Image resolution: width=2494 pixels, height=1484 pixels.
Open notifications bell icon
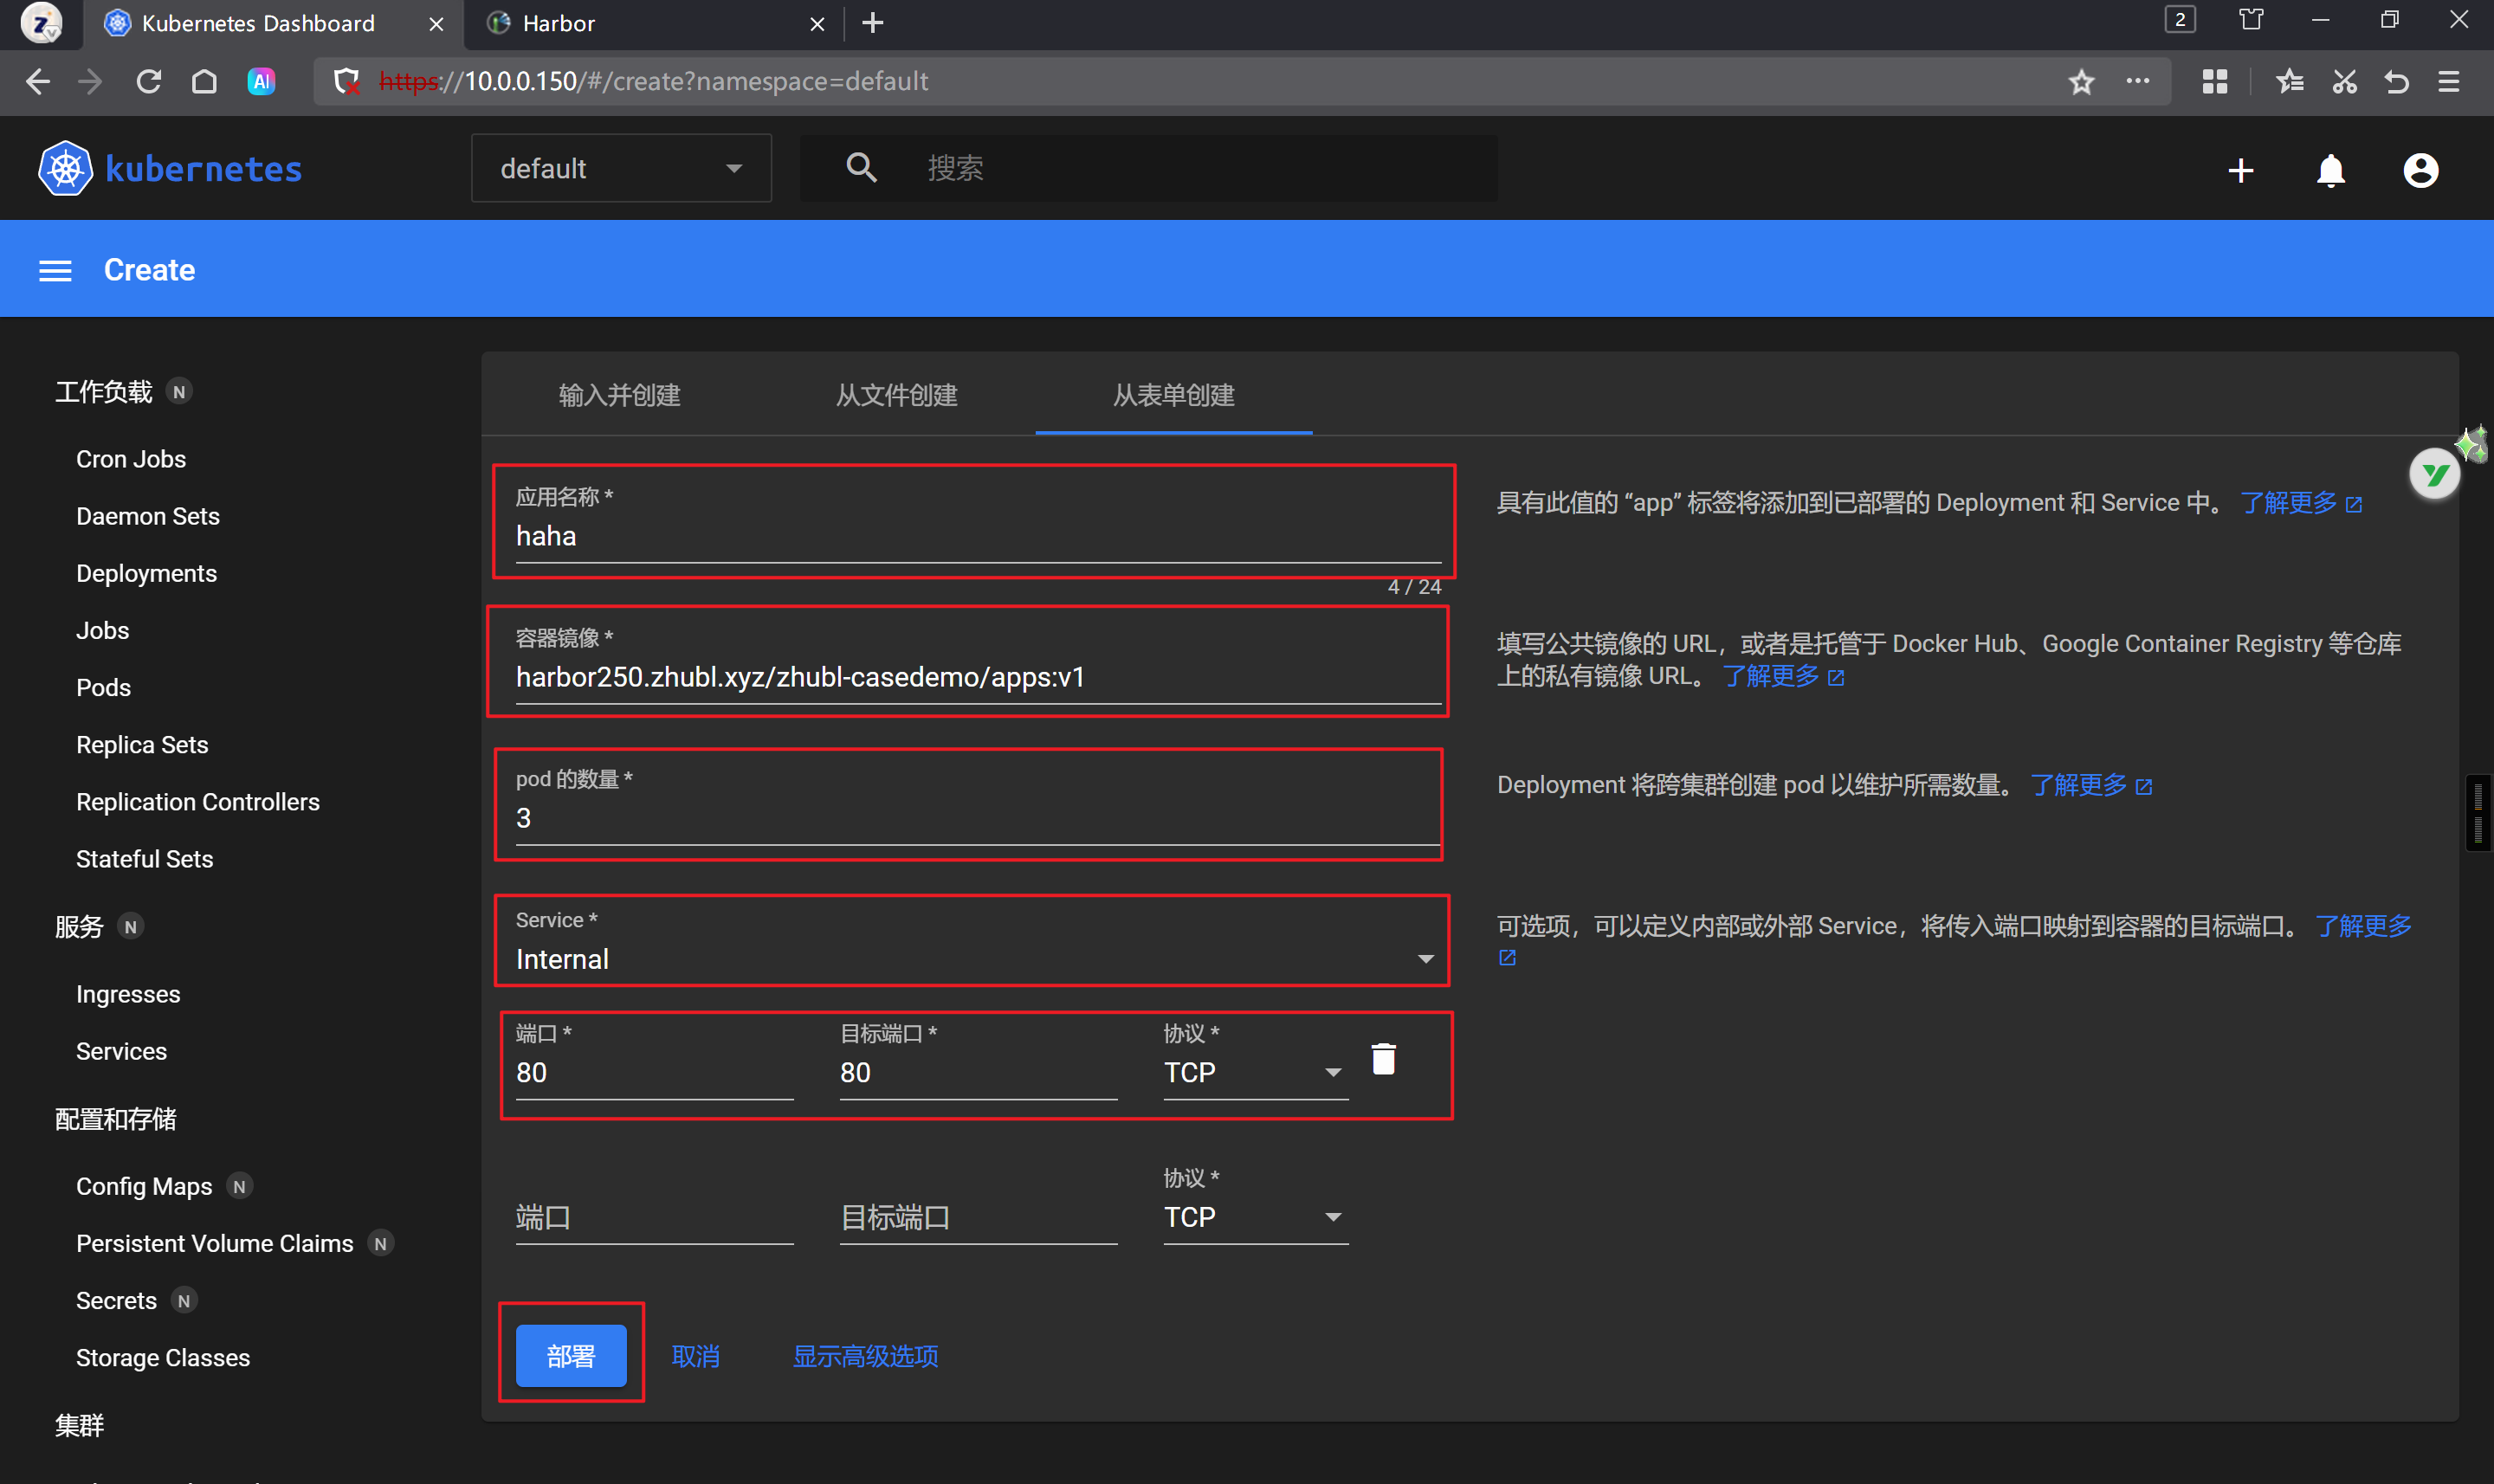click(x=2330, y=170)
